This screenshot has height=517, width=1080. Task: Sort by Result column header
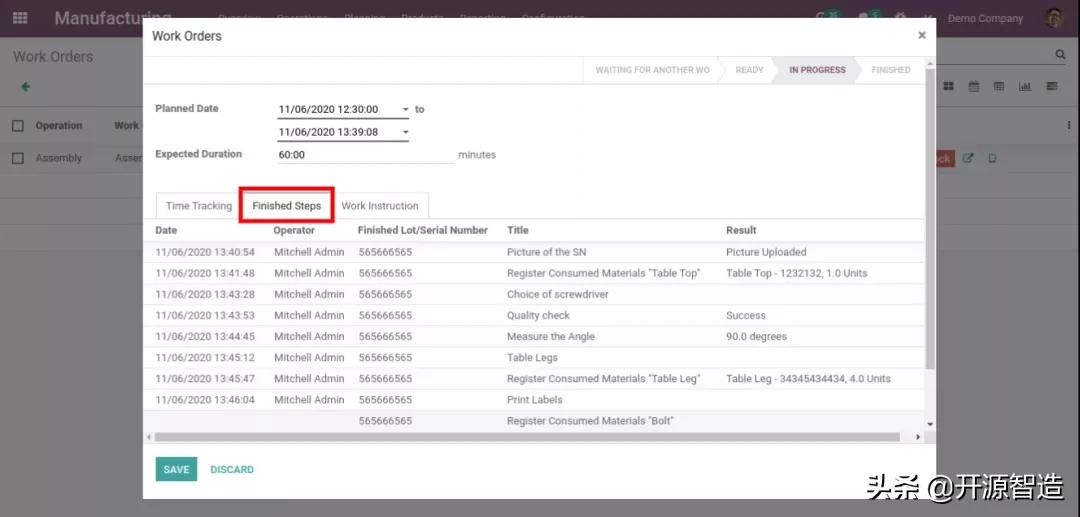741,231
